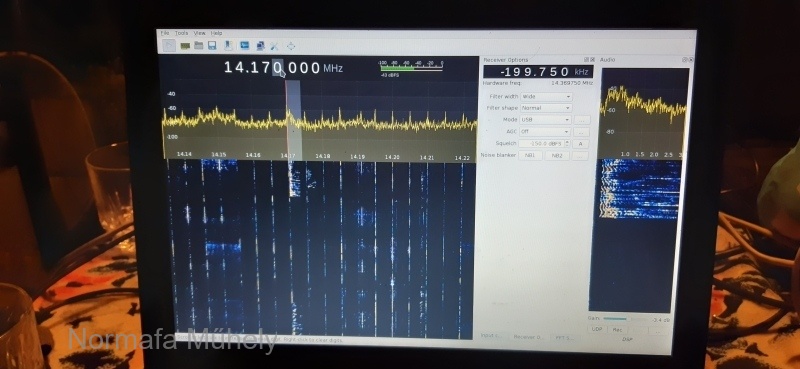Click the highlighted filter passband at 14.17
Screen dimensions: 800x369
tap(294, 120)
